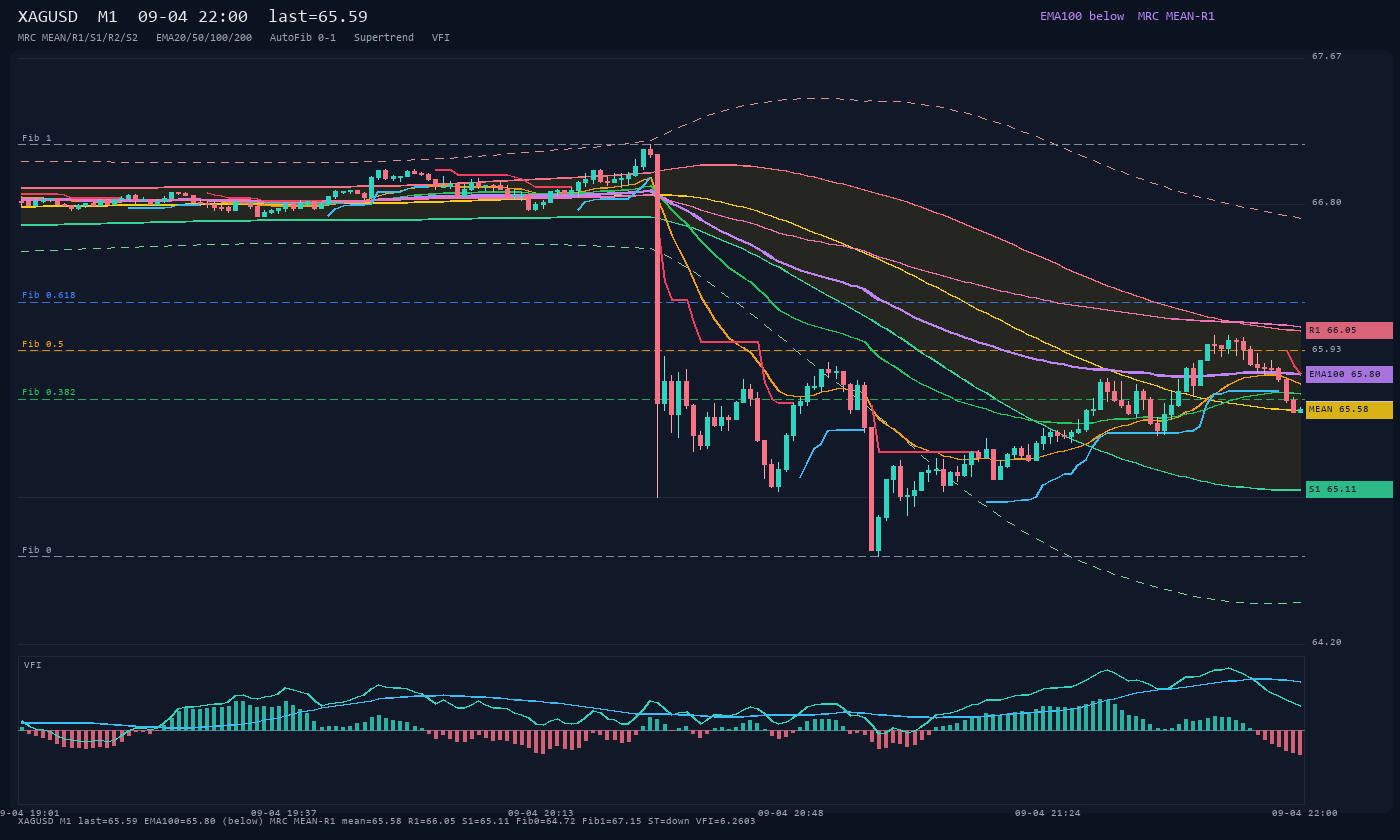Select the Fib 0 level label
The height and width of the screenshot is (840, 1400).
pyautogui.click(x=37, y=550)
